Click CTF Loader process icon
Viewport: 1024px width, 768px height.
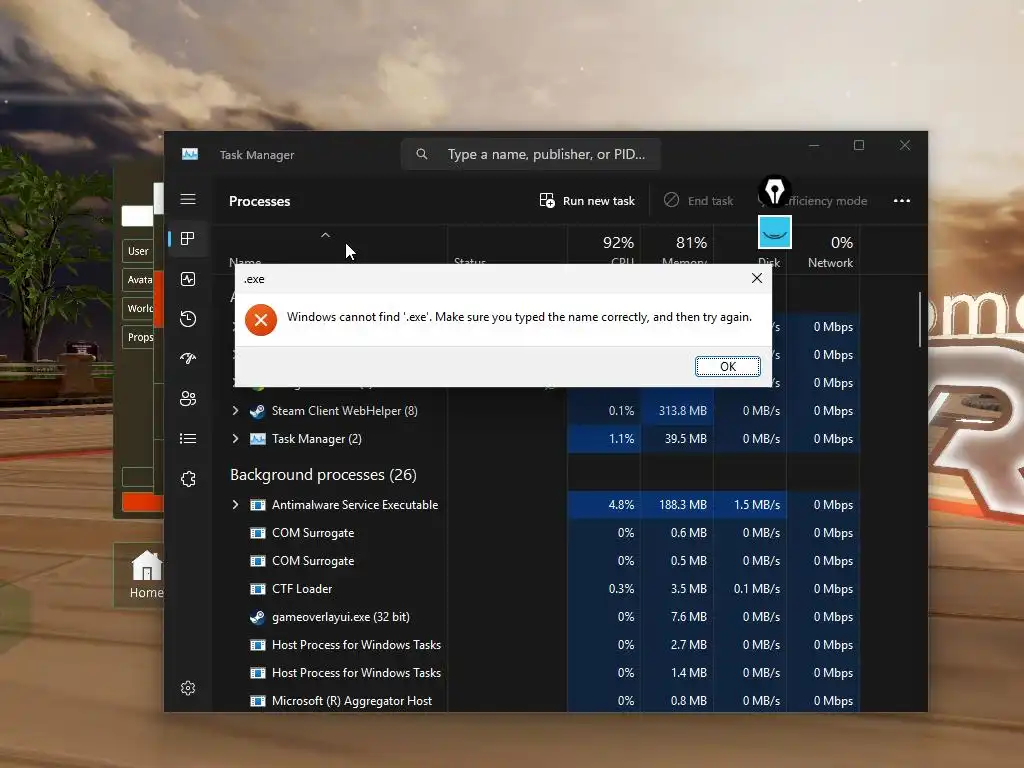257,589
